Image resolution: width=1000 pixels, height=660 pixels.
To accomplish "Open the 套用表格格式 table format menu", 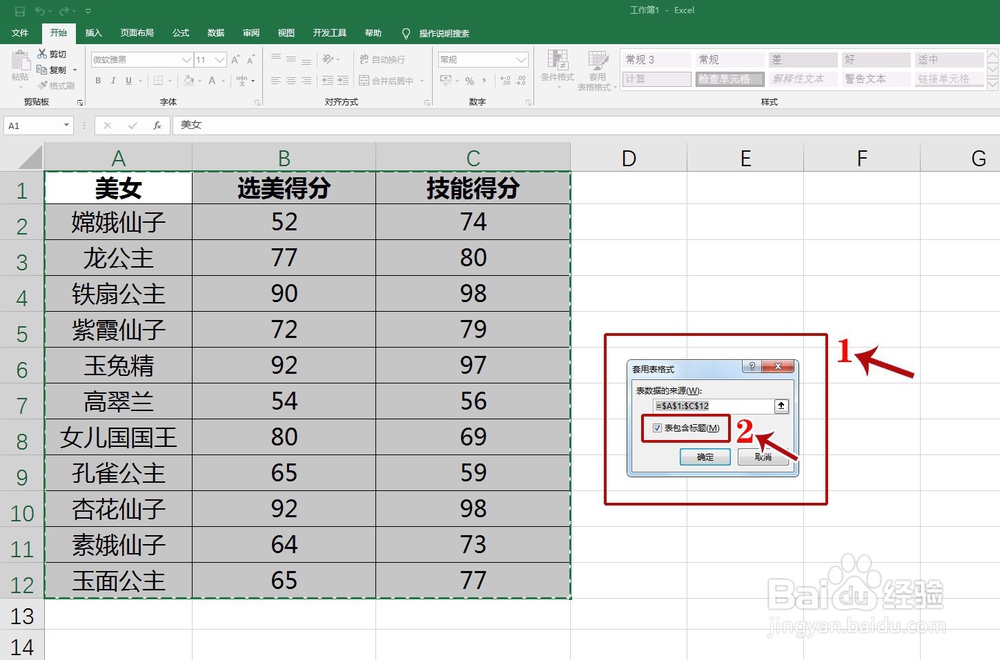I will tap(598, 70).
